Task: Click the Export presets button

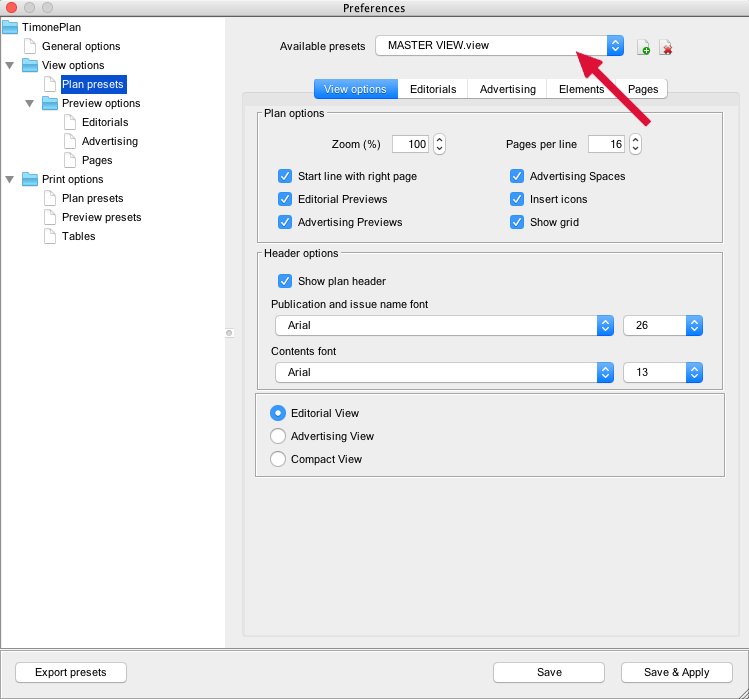Action: (x=71, y=672)
